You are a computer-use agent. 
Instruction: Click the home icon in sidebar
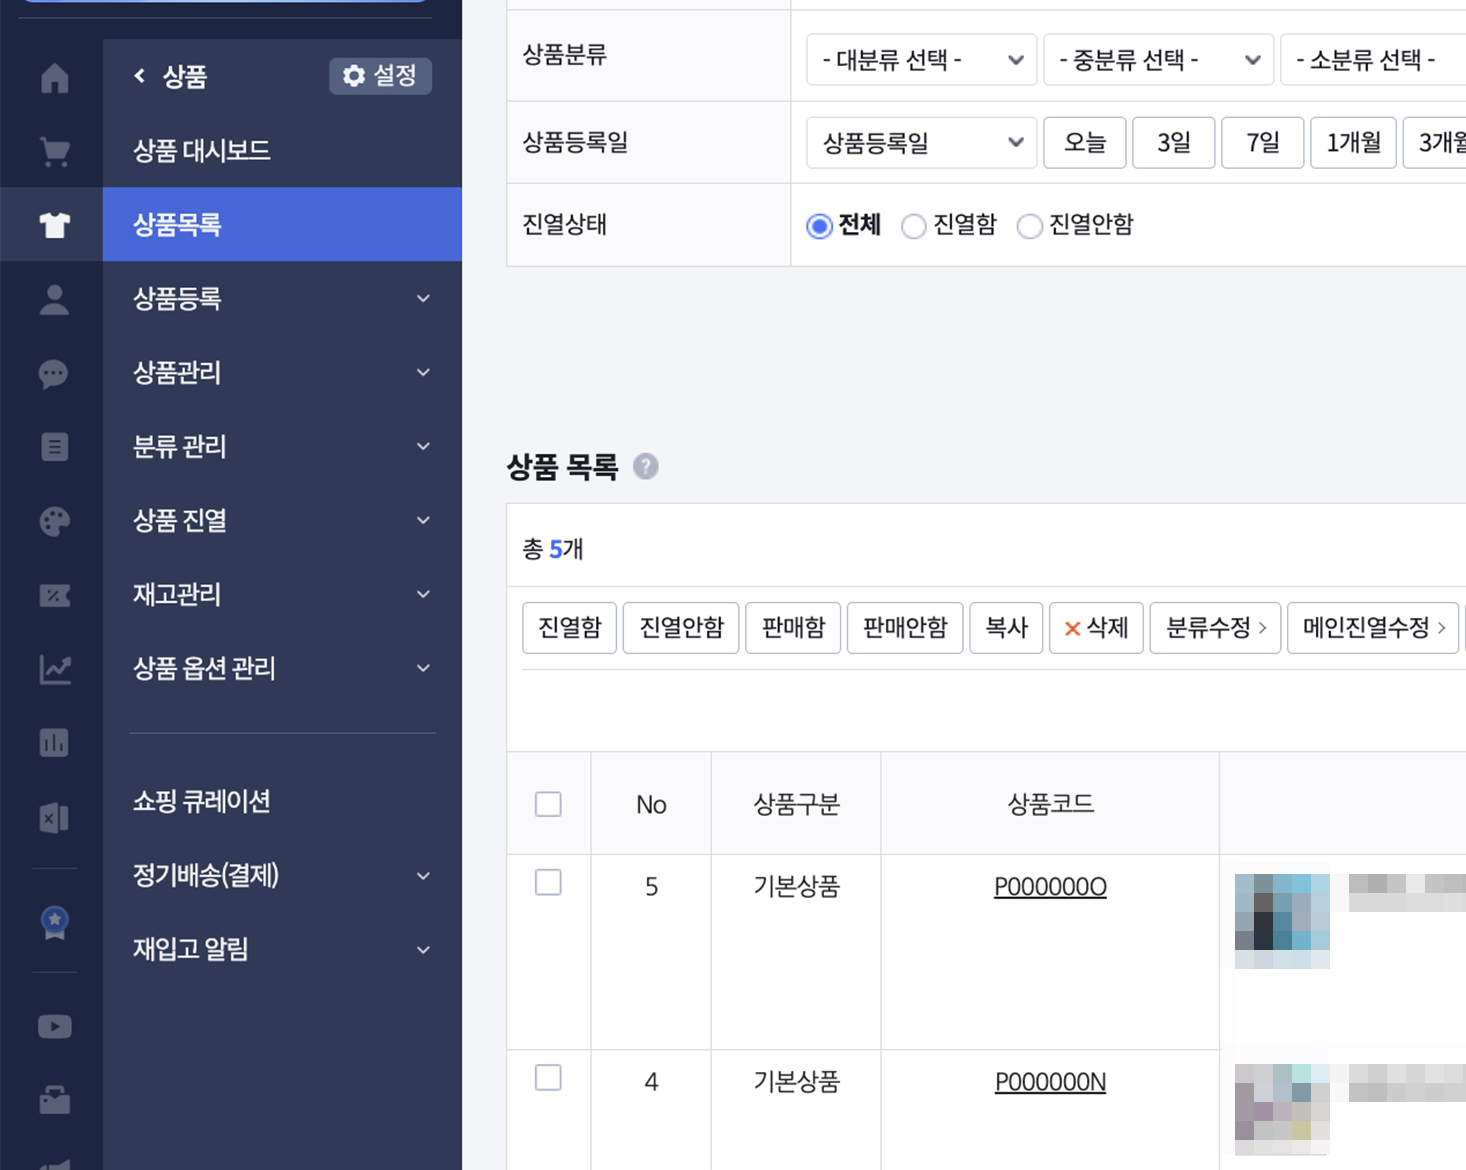click(x=54, y=78)
